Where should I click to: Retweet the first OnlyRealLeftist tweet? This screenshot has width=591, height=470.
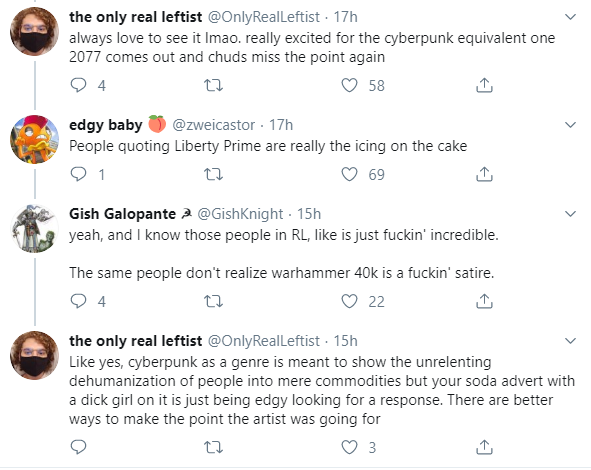coord(213,85)
